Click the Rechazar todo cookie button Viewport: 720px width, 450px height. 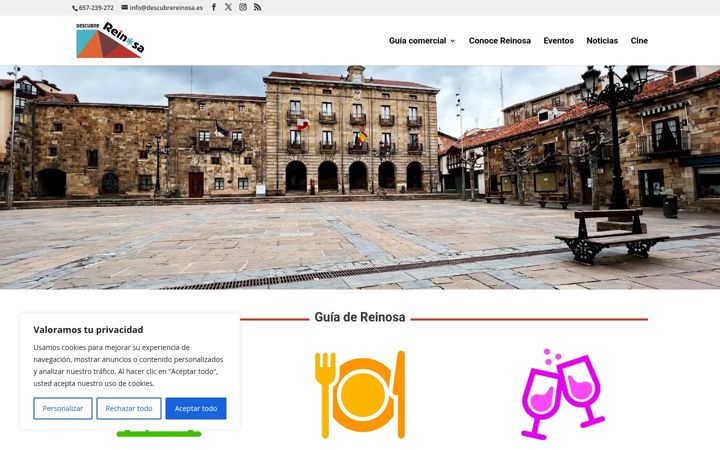click(129, 408)
